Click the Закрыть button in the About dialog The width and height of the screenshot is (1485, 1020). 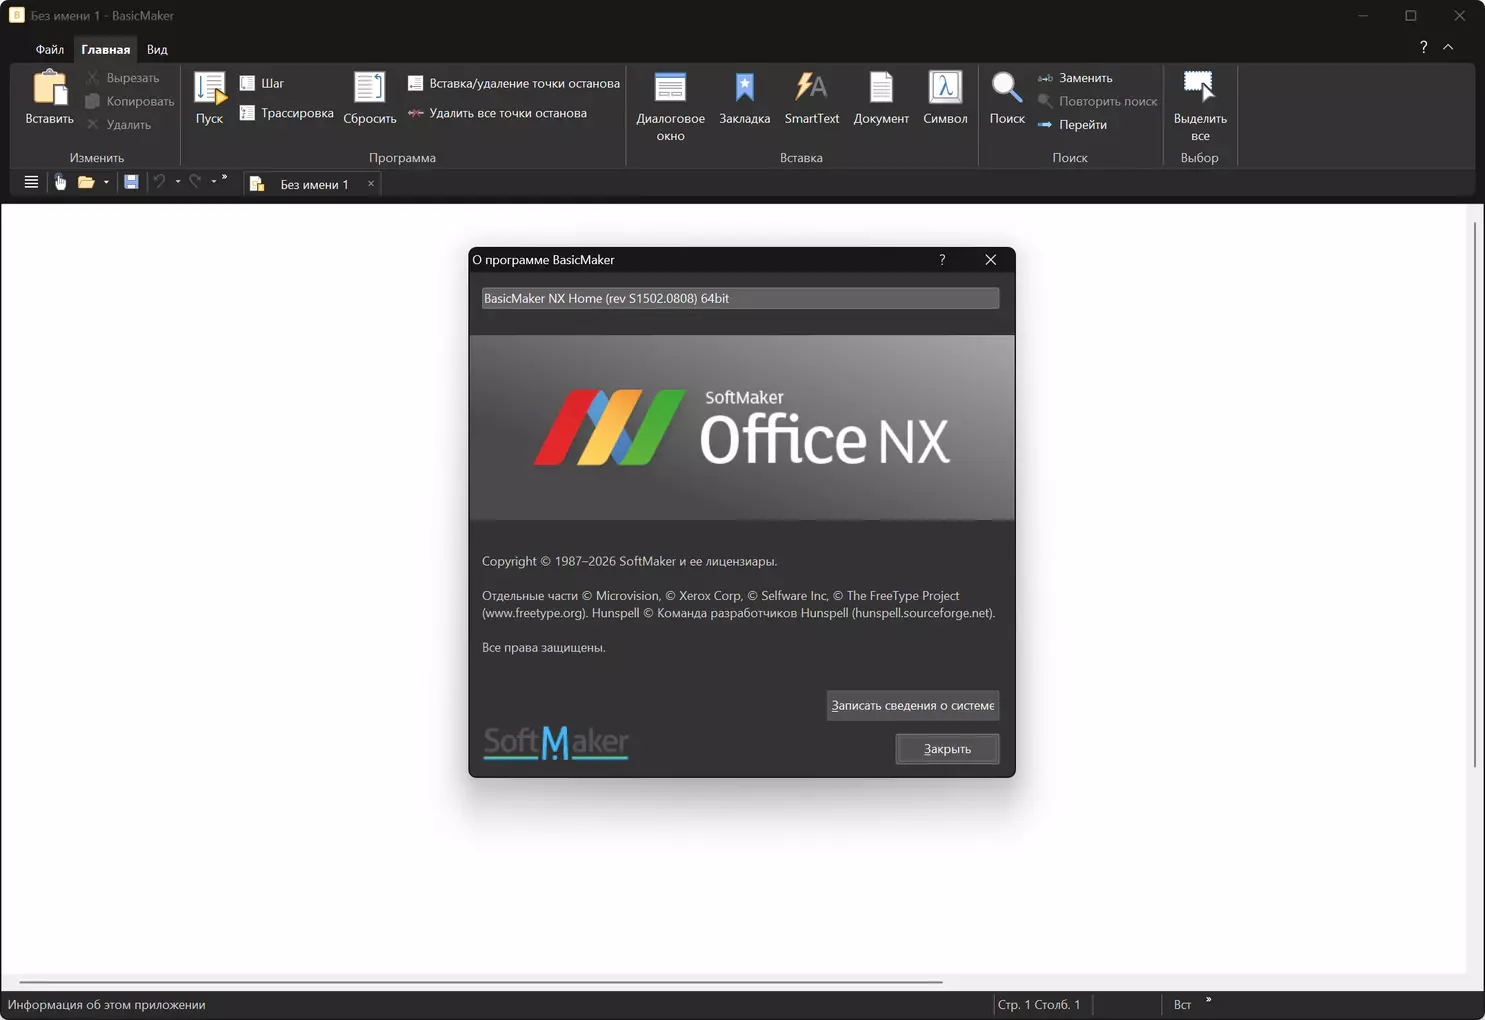coord(947,749)
